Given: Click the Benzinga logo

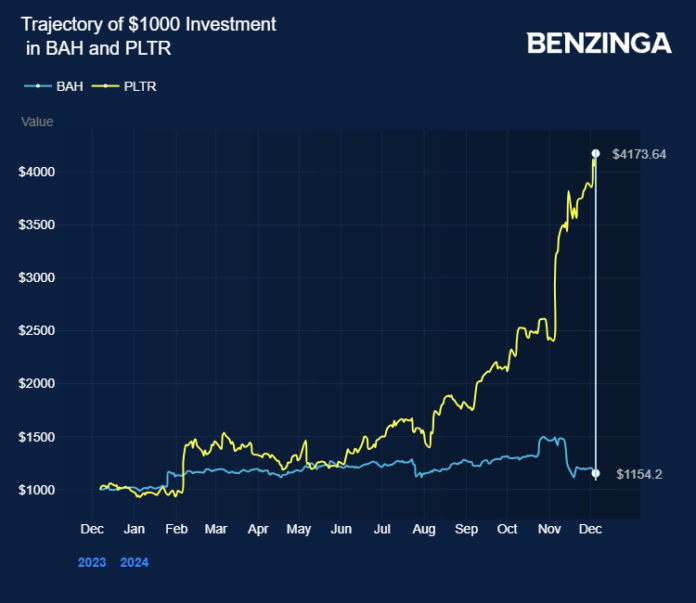Looking at the screenshot, I should tap(599, 42).
